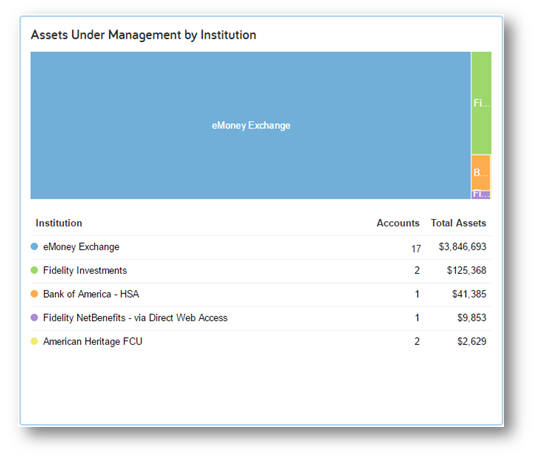Click the Assets Under Management by Institution title

[x=143, y=35]
